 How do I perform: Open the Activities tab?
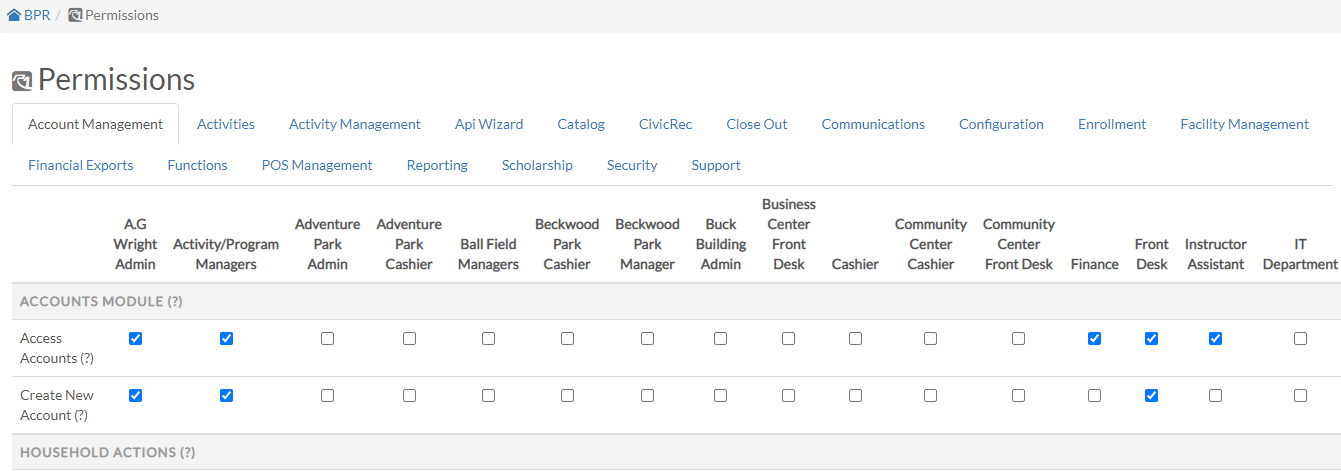pos(226,124)
